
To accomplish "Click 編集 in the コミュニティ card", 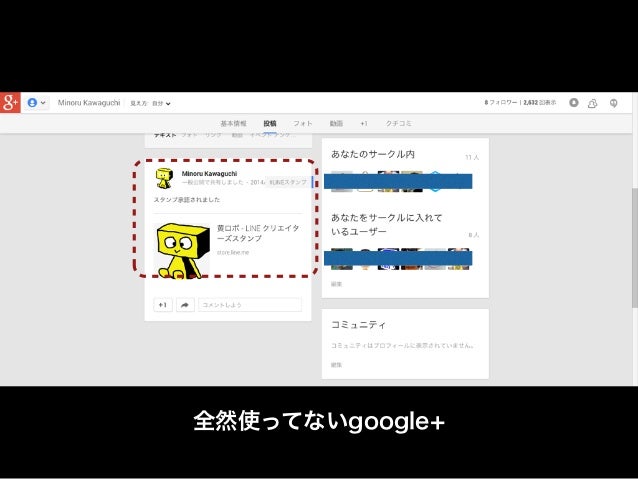I will click(x=336, y=365).
